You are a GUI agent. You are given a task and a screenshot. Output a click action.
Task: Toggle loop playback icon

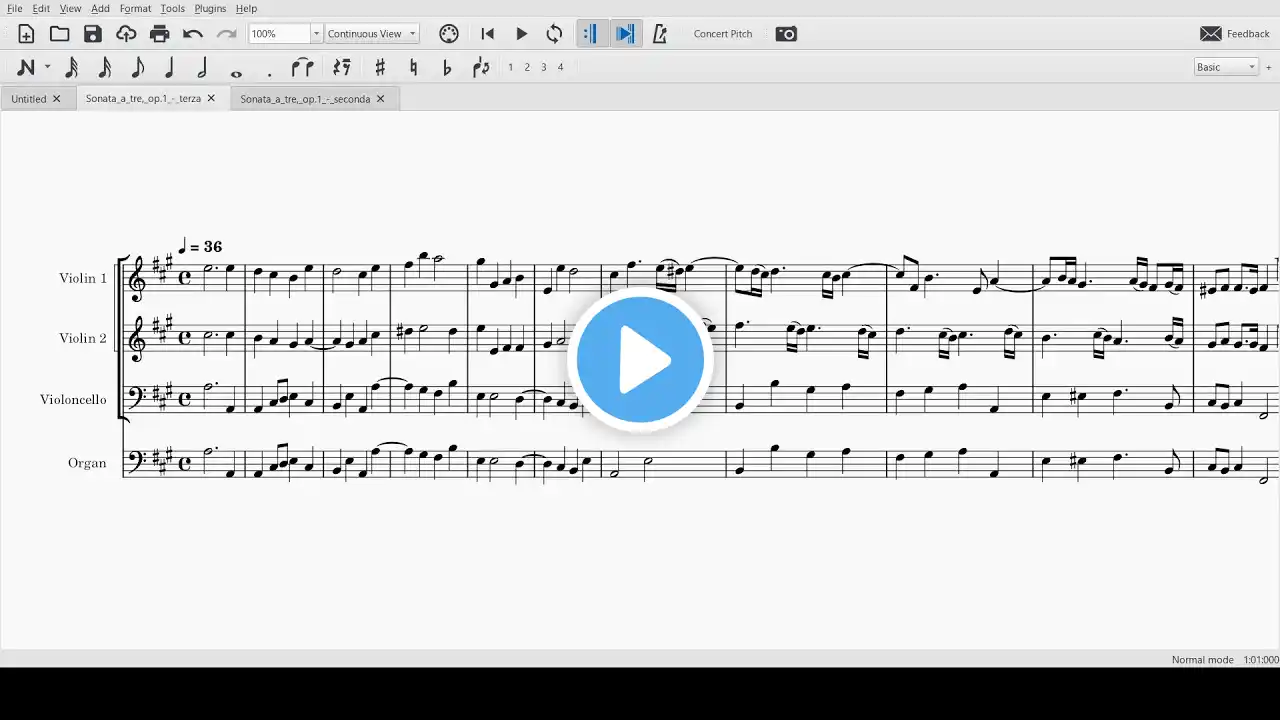[554, 34]
